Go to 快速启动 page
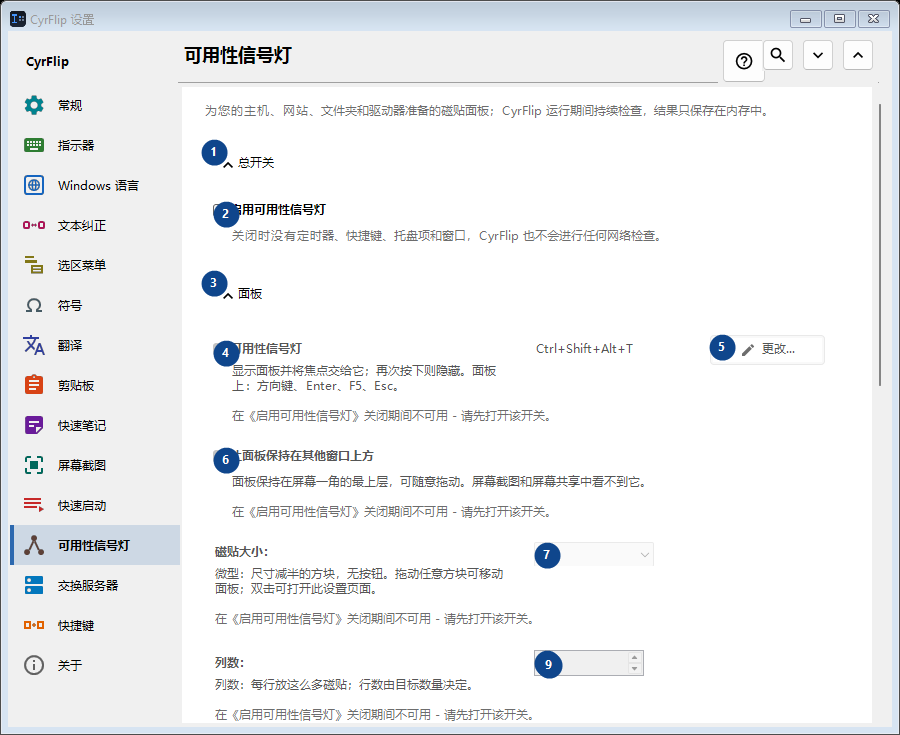The width and height of the screenshot is (900, 735). click(x=95, y=505)
